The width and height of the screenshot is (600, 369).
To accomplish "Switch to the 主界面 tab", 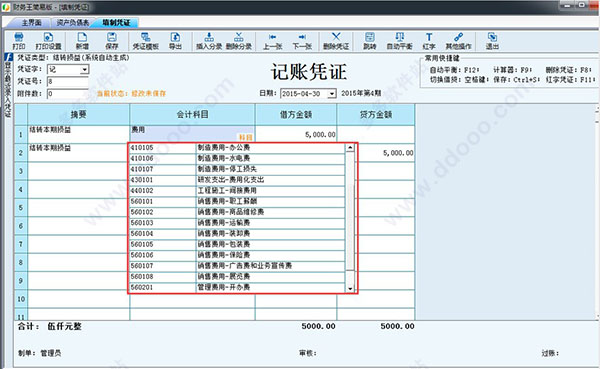I will coord(31,23).
